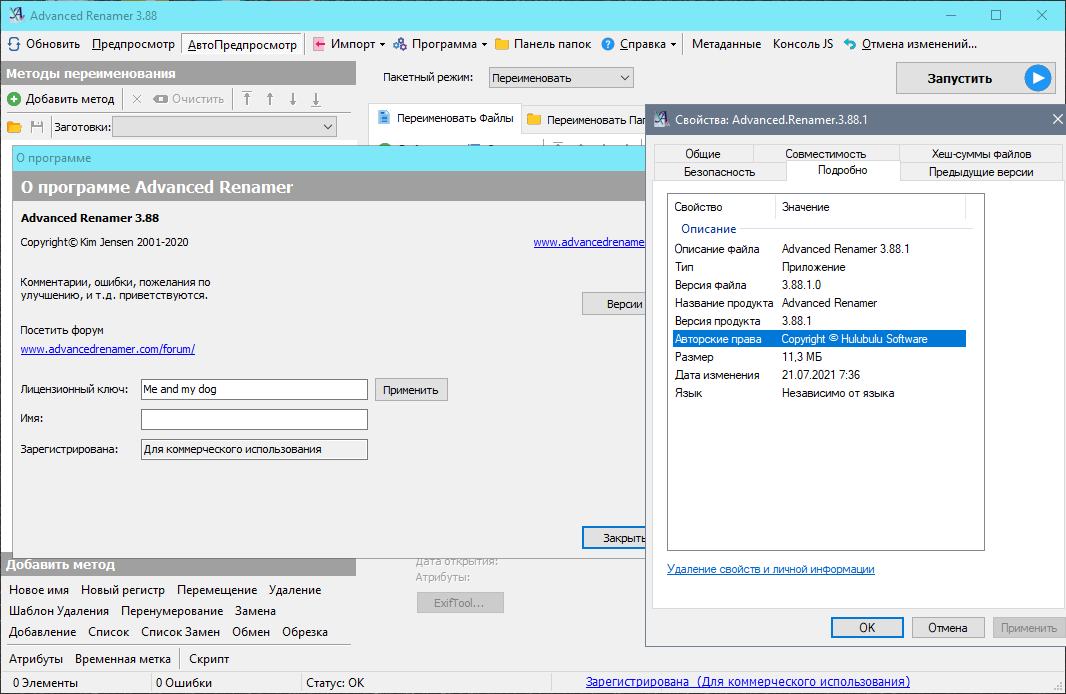Toggle the АвтоПредпросмотр button
The image size is (1066, 694).
pos(242,45)
